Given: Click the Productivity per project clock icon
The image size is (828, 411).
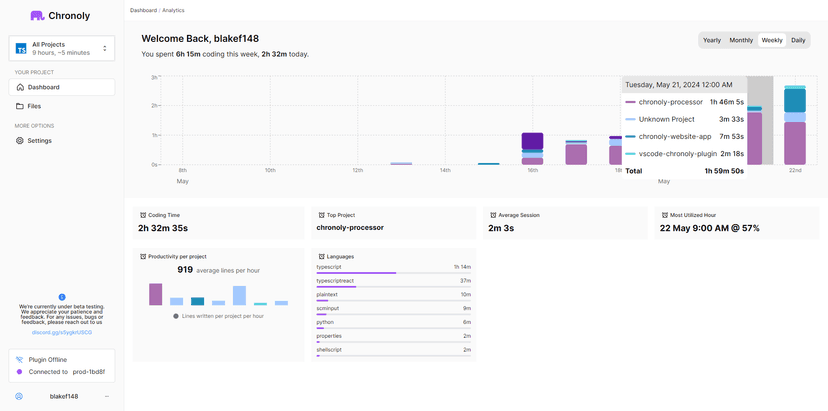Looking at the screenshot, I should pos(143,257).
